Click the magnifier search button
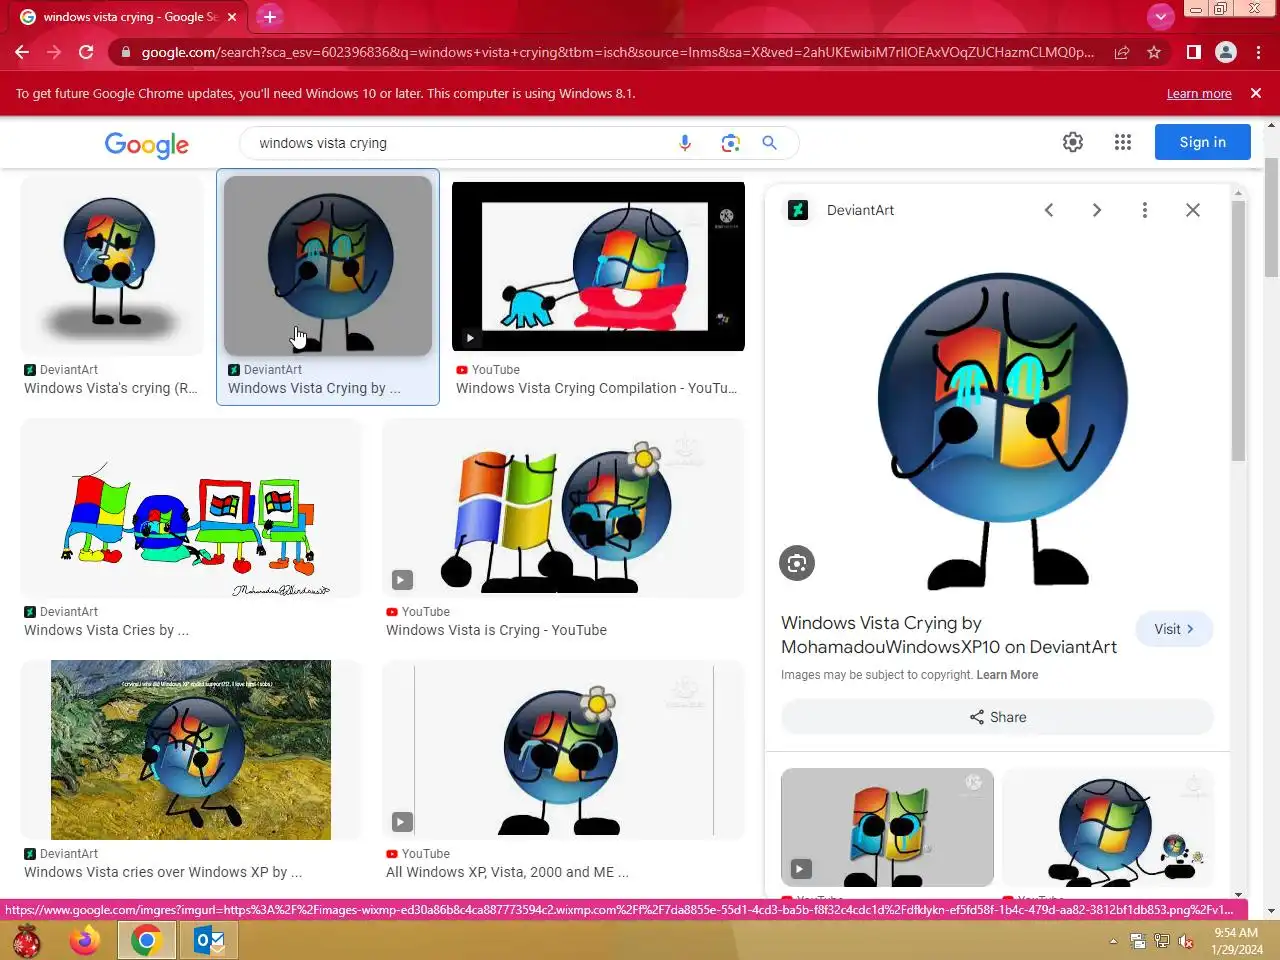This screenshot has height=960, width=1280. pos(769,143)
